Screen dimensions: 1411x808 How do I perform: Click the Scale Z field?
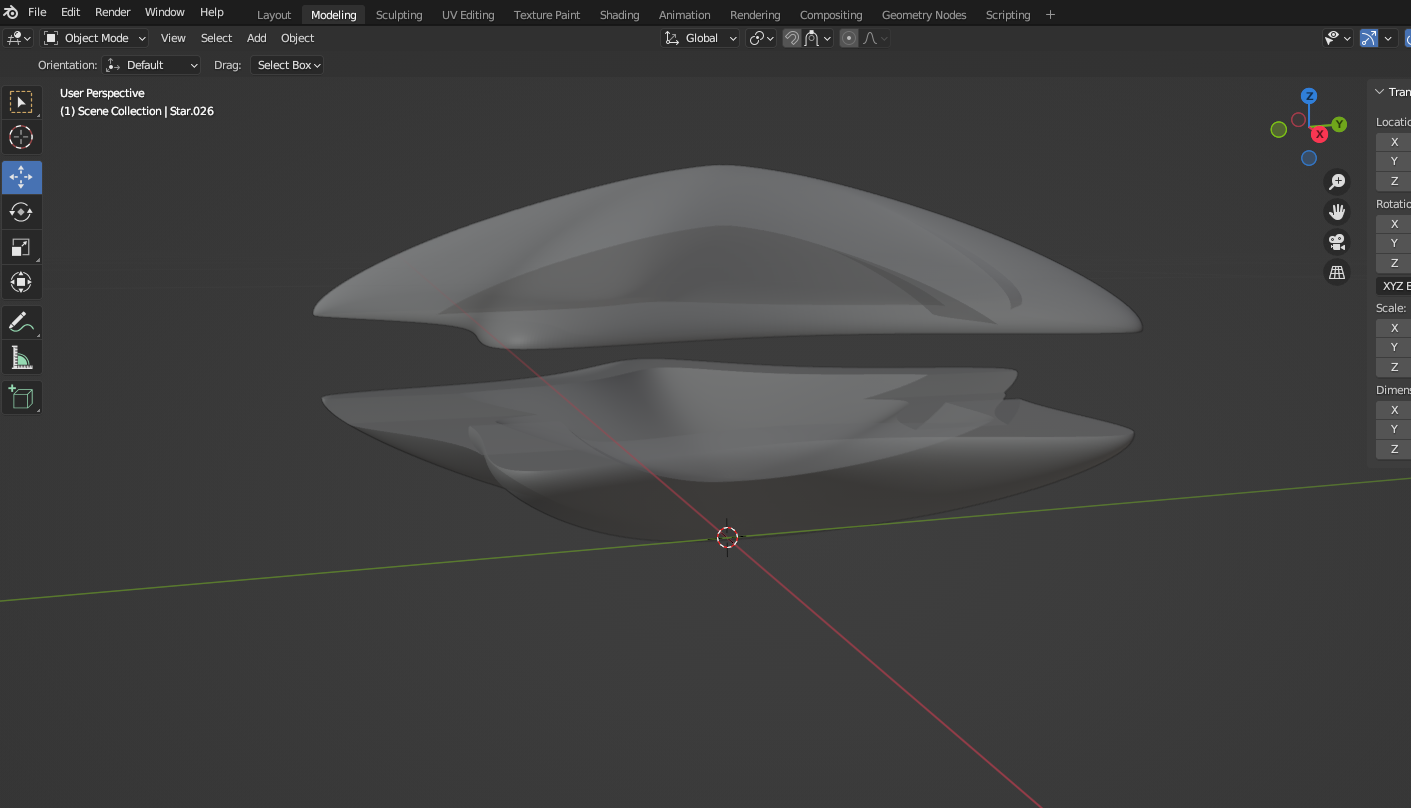click(1393, 367)
